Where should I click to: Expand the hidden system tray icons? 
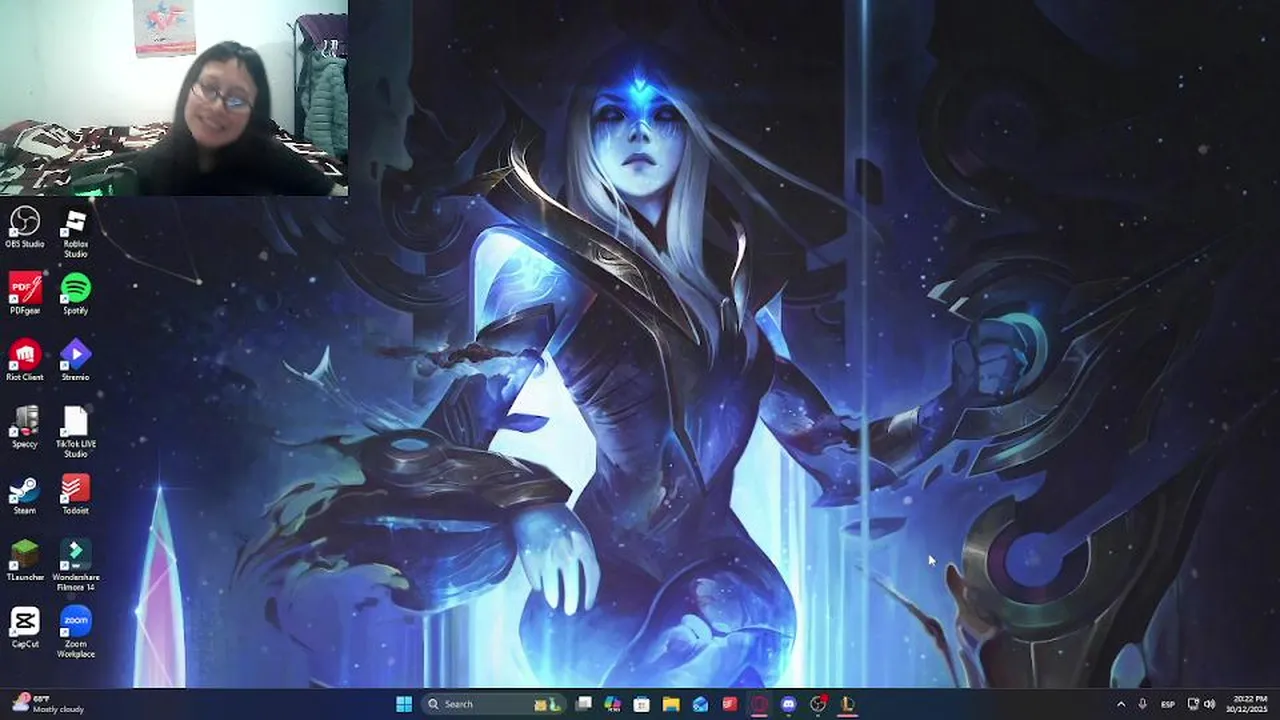tap(1120, 704)
